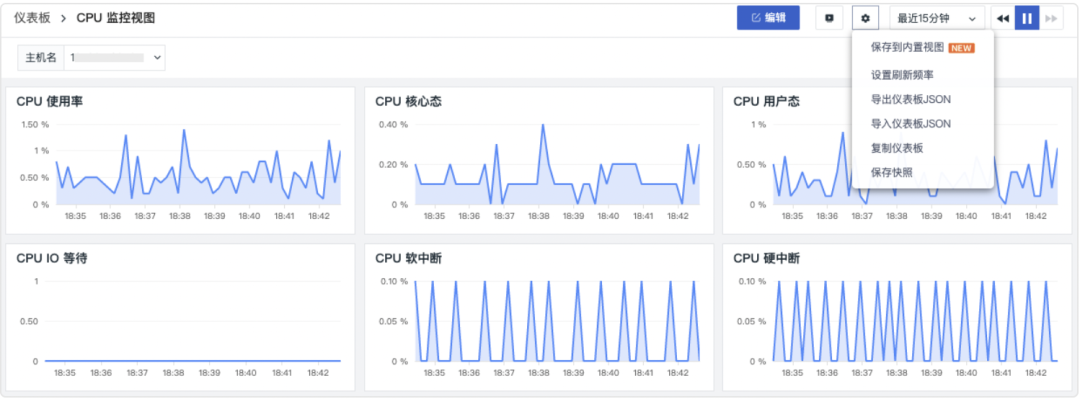Click the CPU 核心态 chart panel
This screenshot has height=399, width=1080.
tap(539, 161)
